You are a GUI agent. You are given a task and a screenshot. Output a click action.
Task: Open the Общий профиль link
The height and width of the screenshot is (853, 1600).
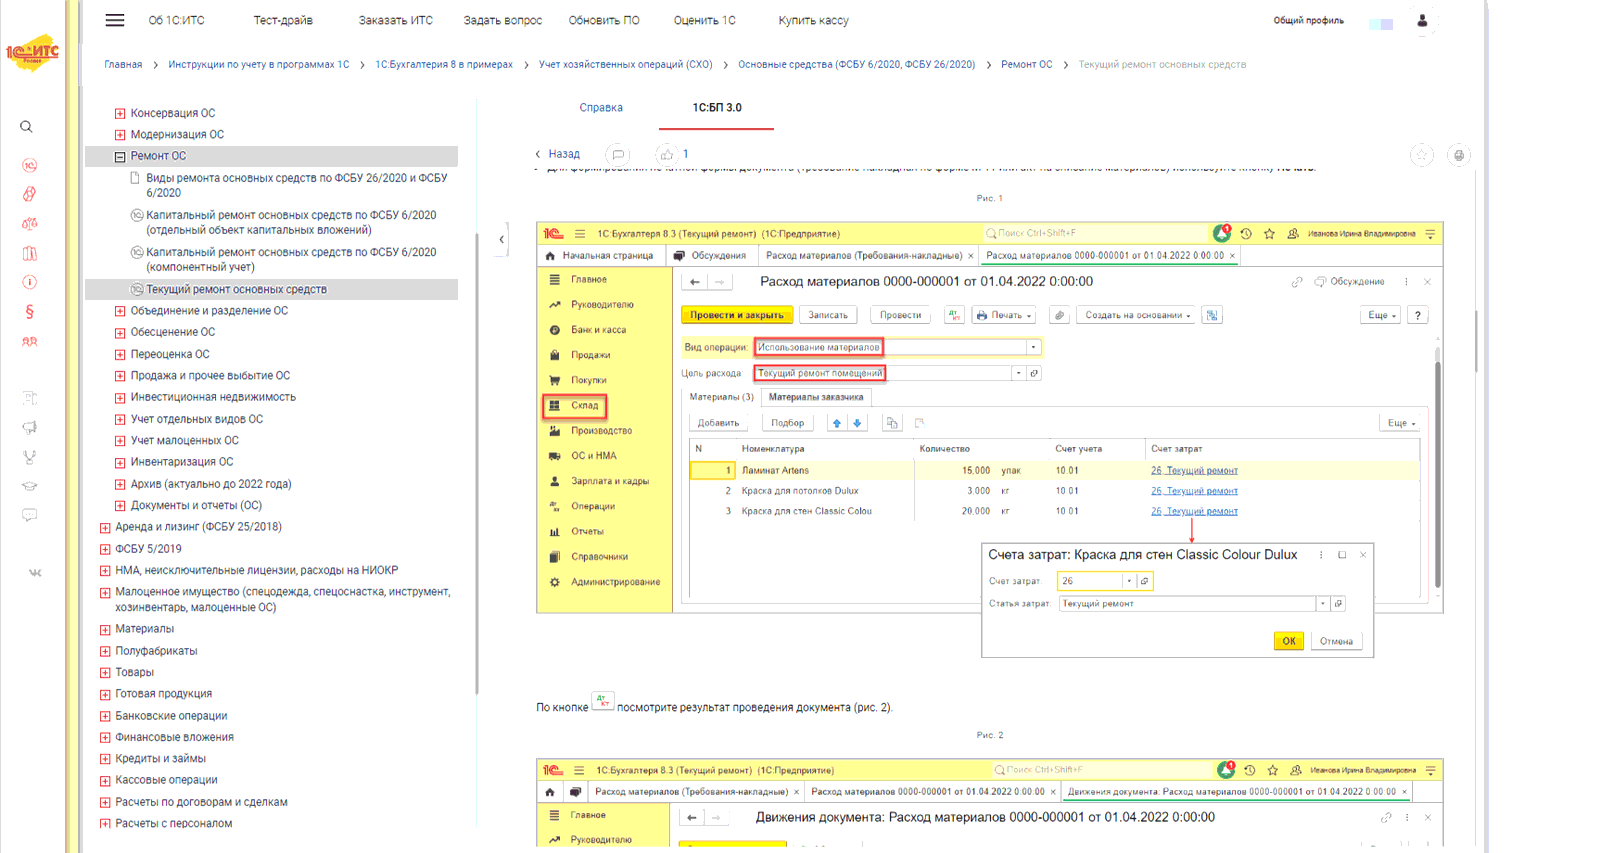1308,21
